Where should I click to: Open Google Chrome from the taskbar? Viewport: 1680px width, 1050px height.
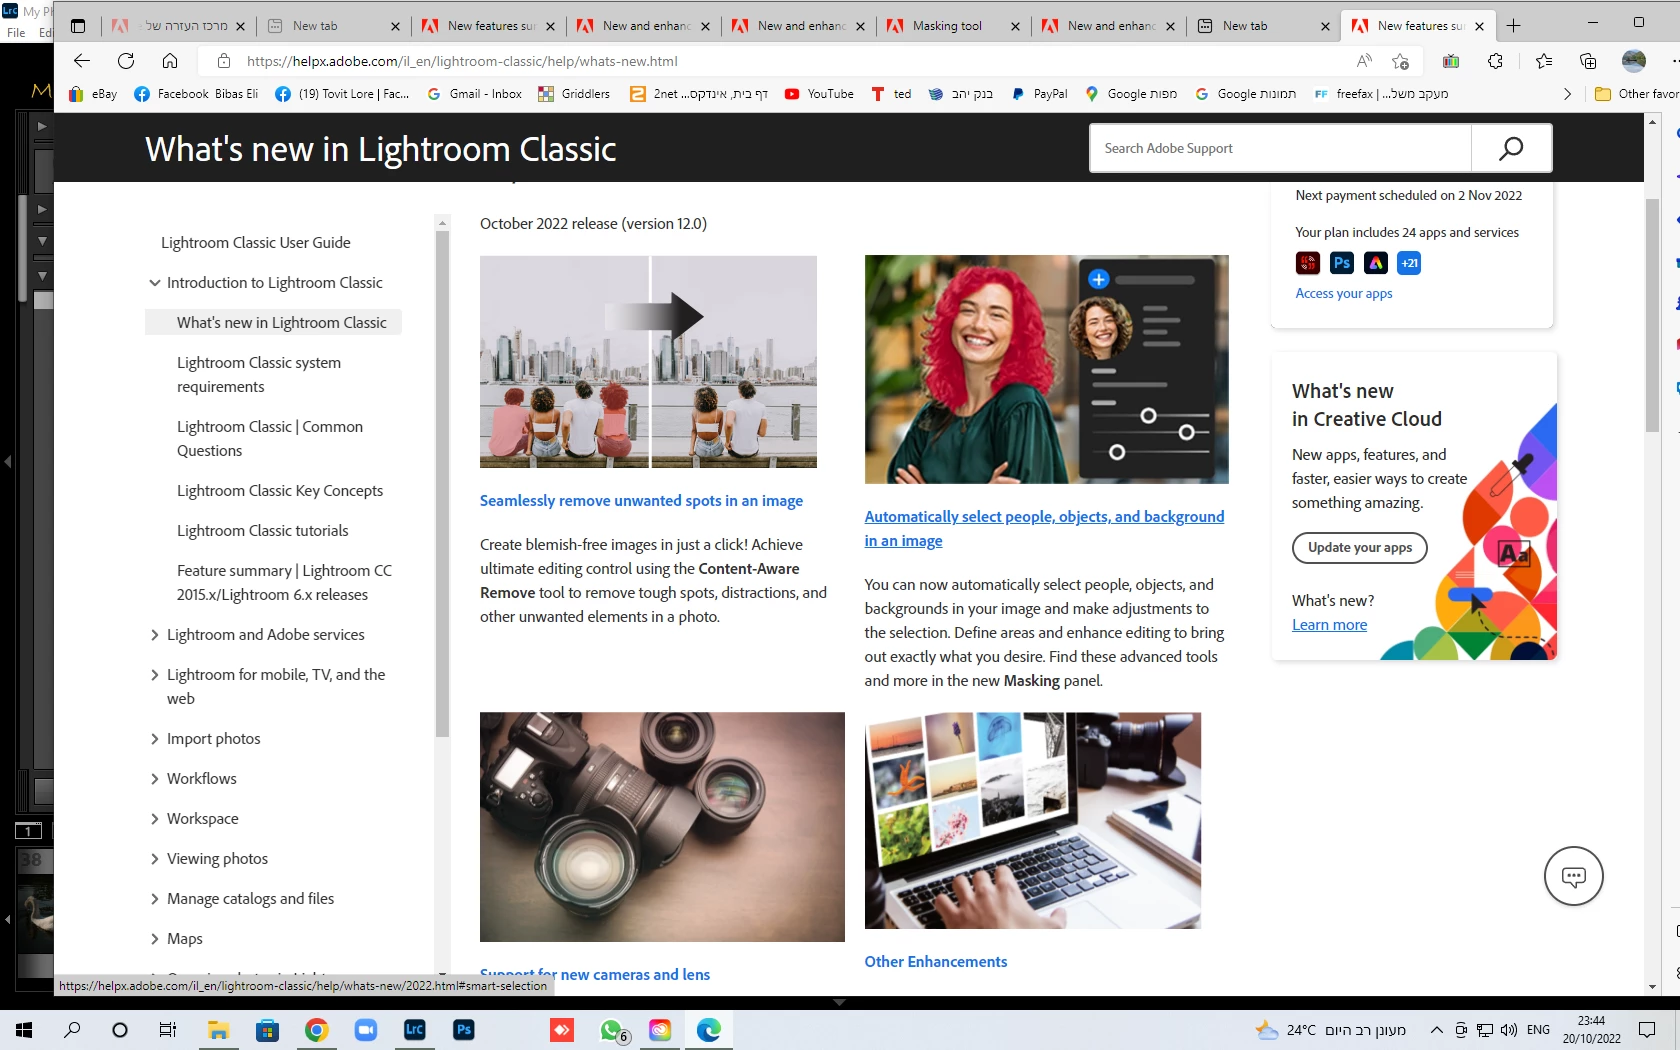(316, 1029)
